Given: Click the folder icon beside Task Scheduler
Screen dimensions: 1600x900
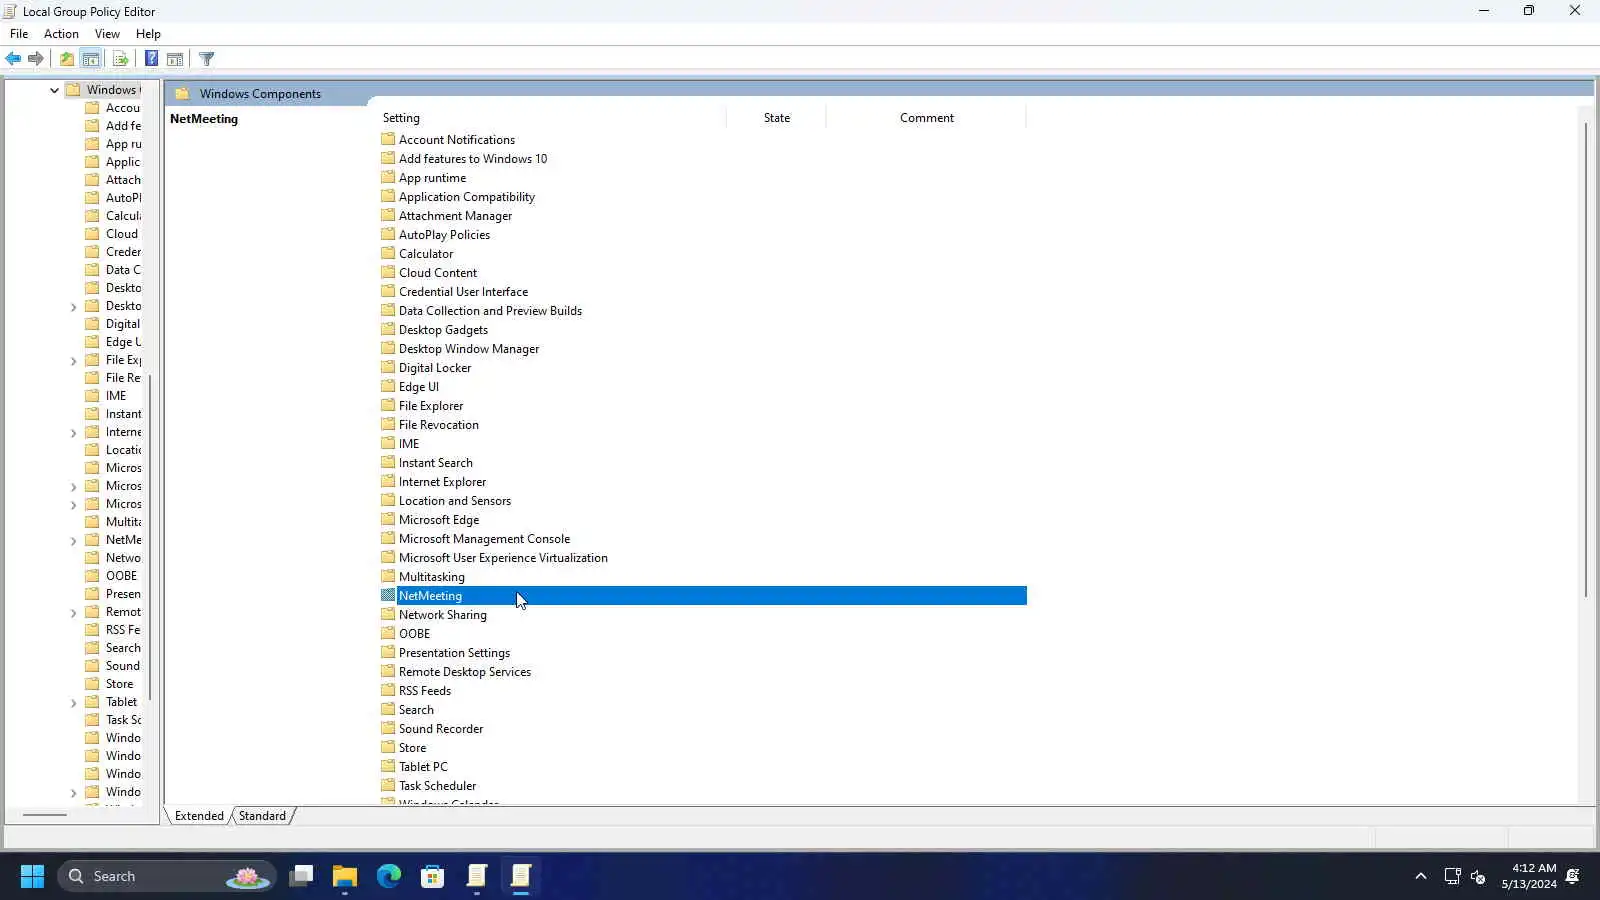Looking at the screenshot, I should 388,785.
